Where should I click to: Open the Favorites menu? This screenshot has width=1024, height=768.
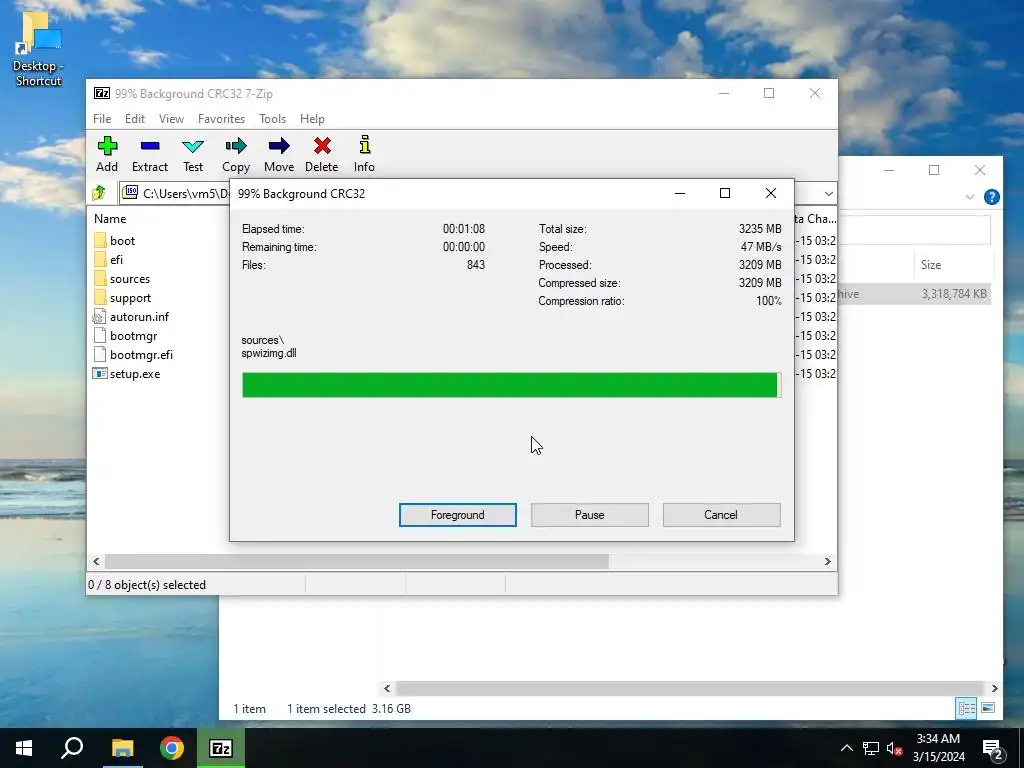[221, 119]
